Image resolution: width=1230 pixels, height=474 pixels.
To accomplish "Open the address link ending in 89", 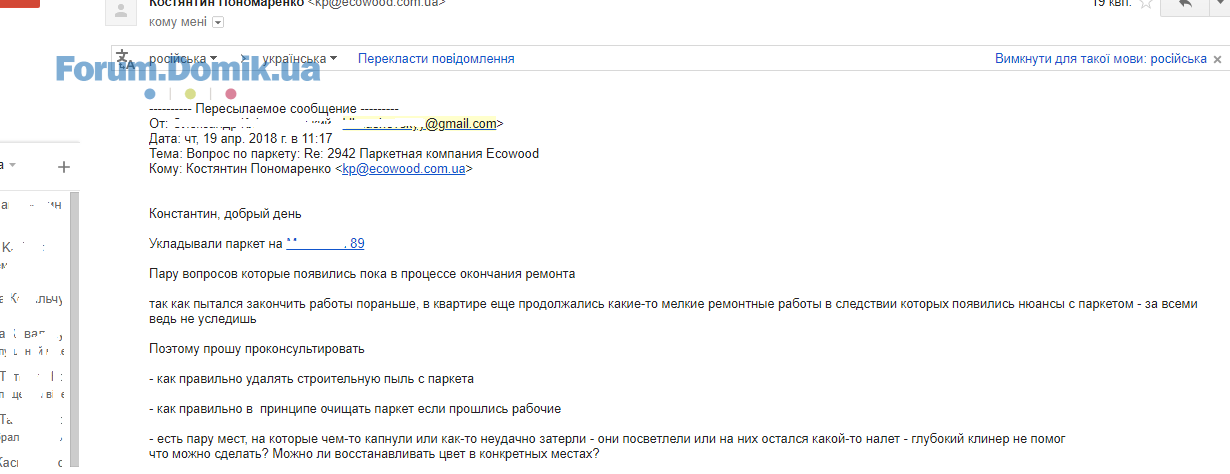I will (x=325, y=243).
